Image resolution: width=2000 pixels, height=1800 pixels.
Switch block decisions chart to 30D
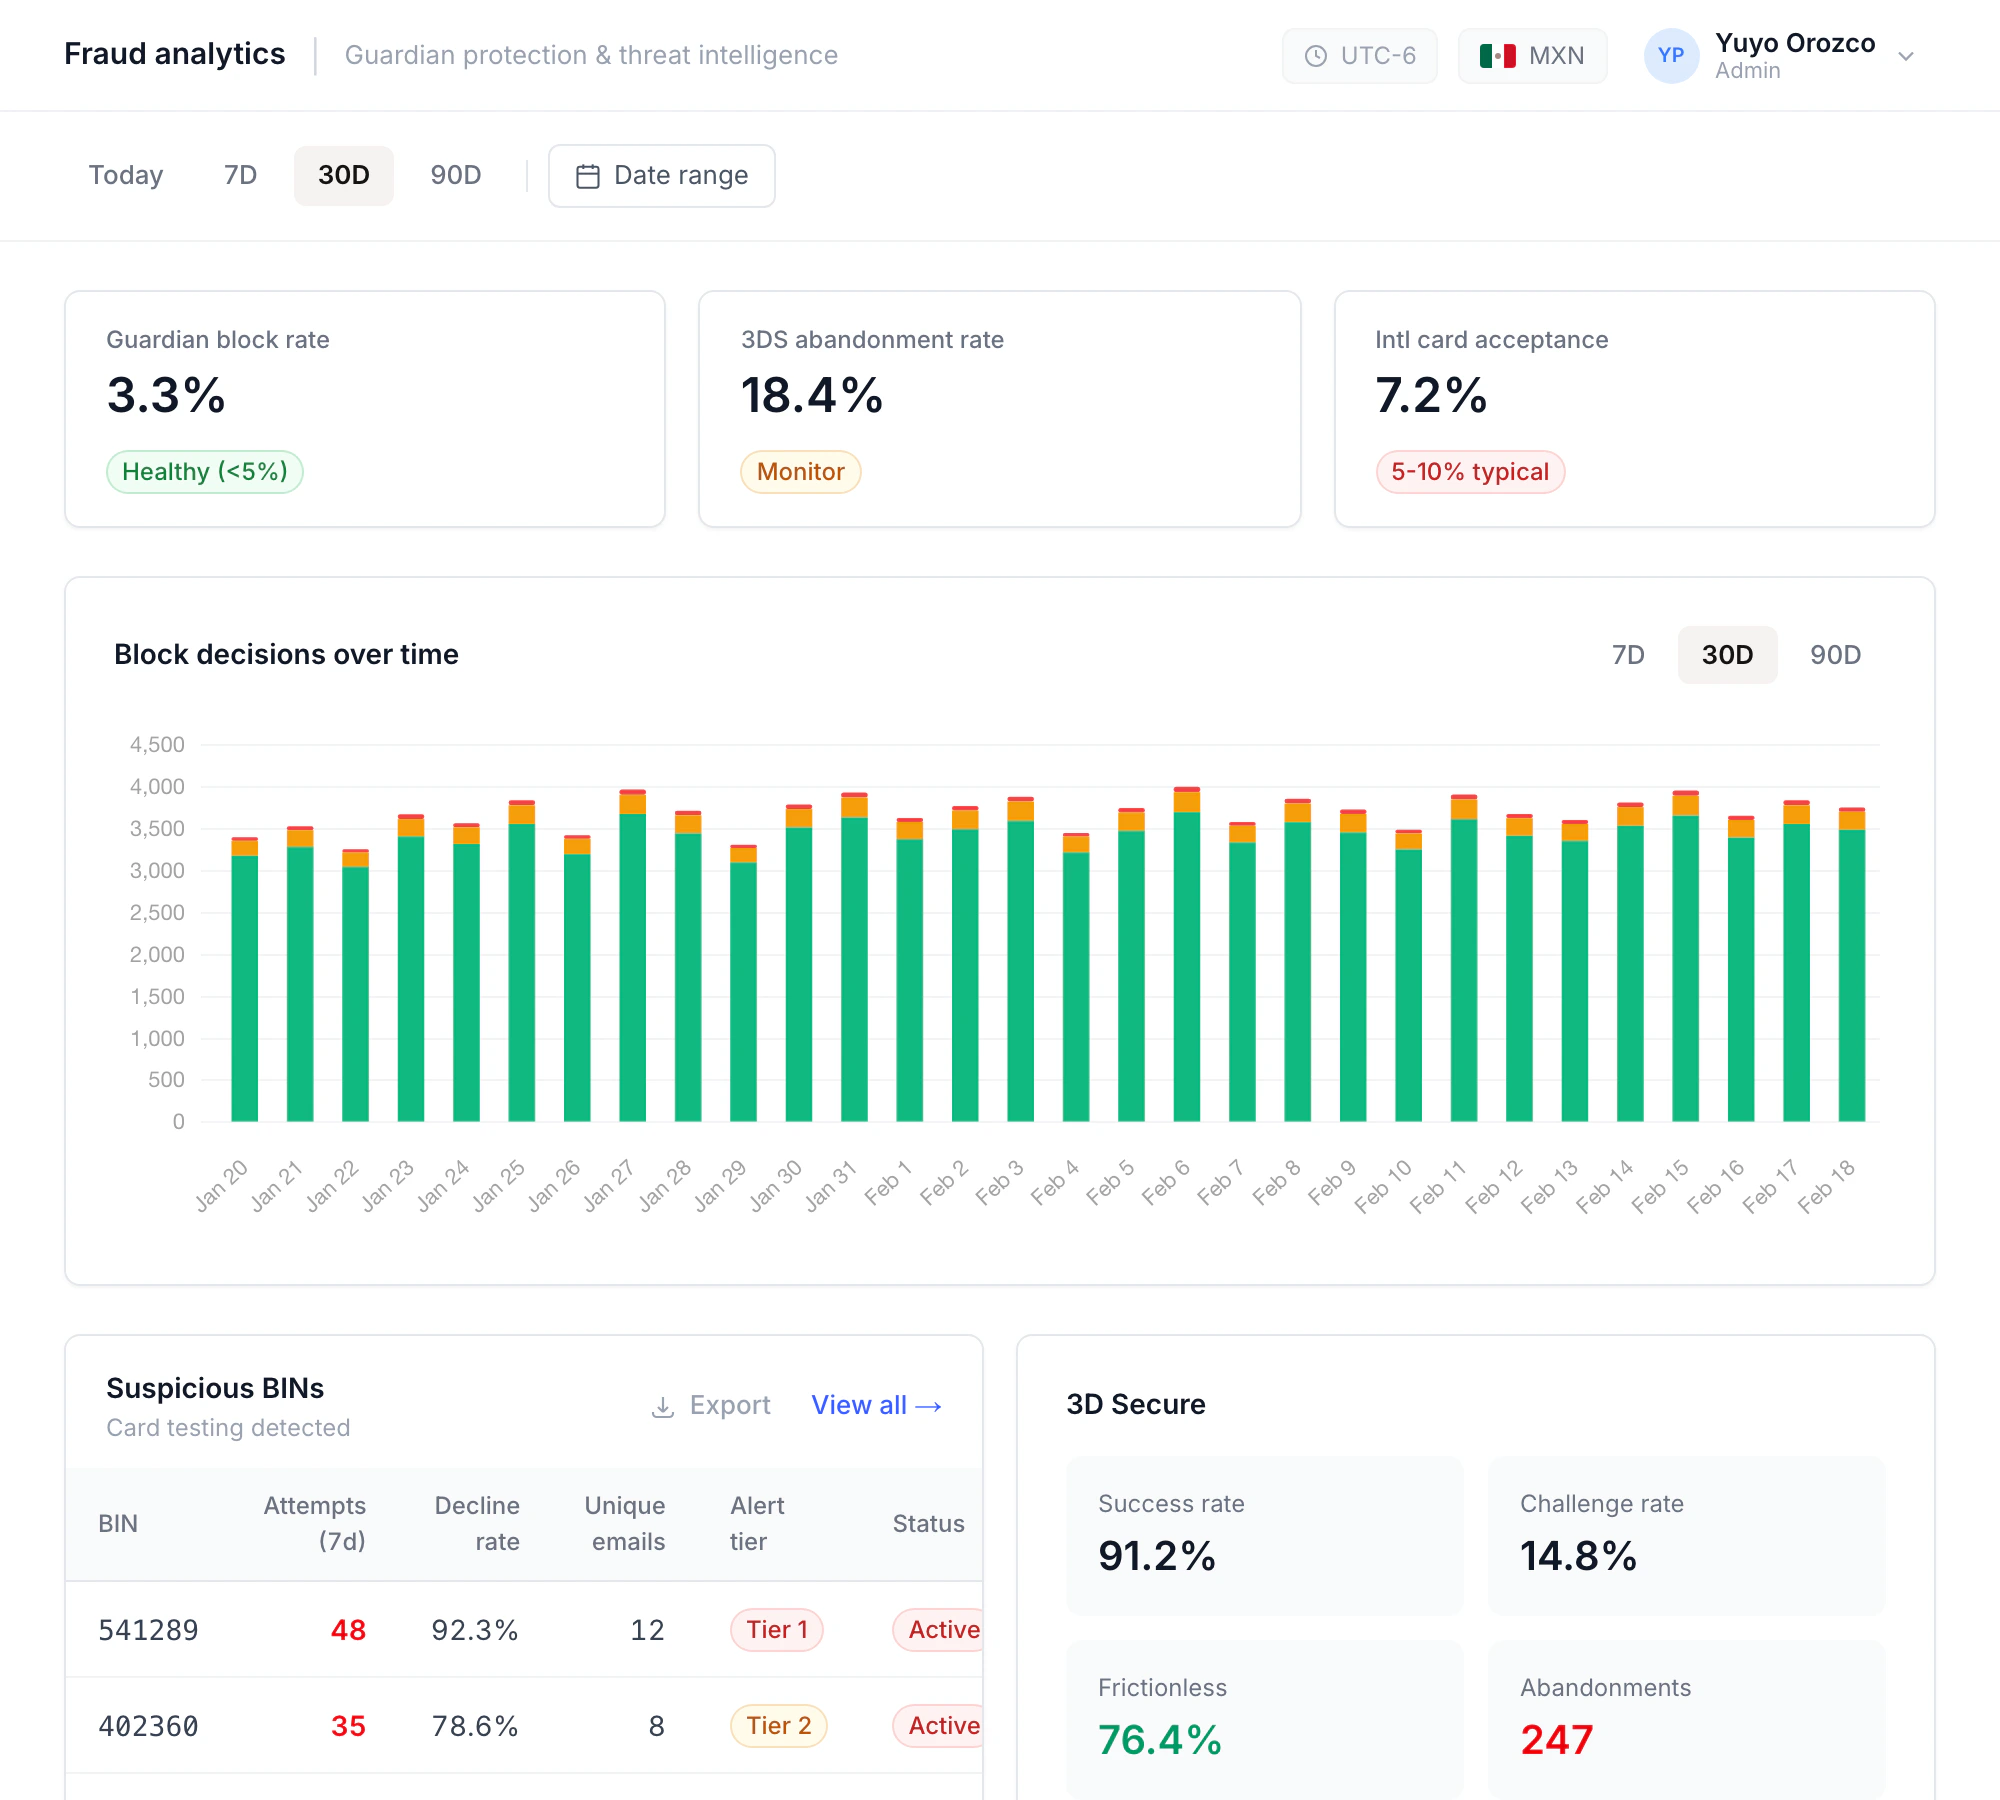(x=1727, y=655)
